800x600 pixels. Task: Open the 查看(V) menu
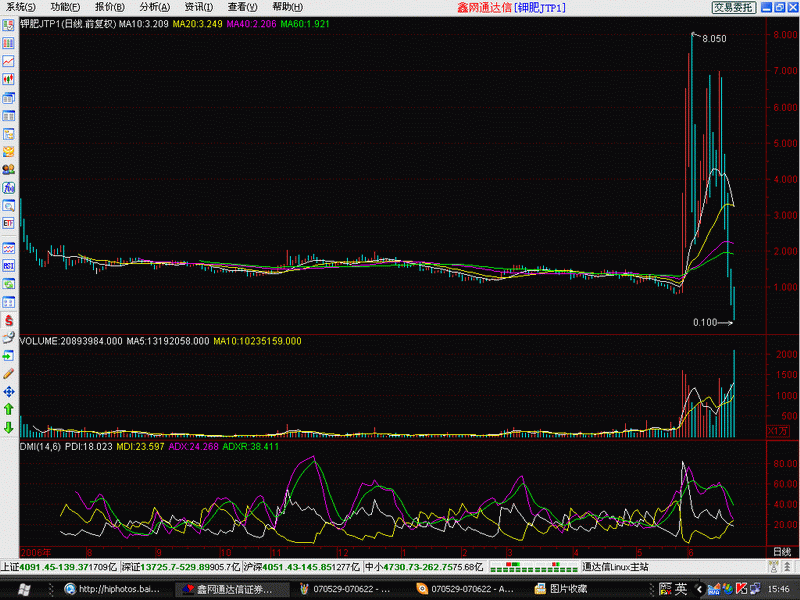pyautogui.click(x=242, y=7)
